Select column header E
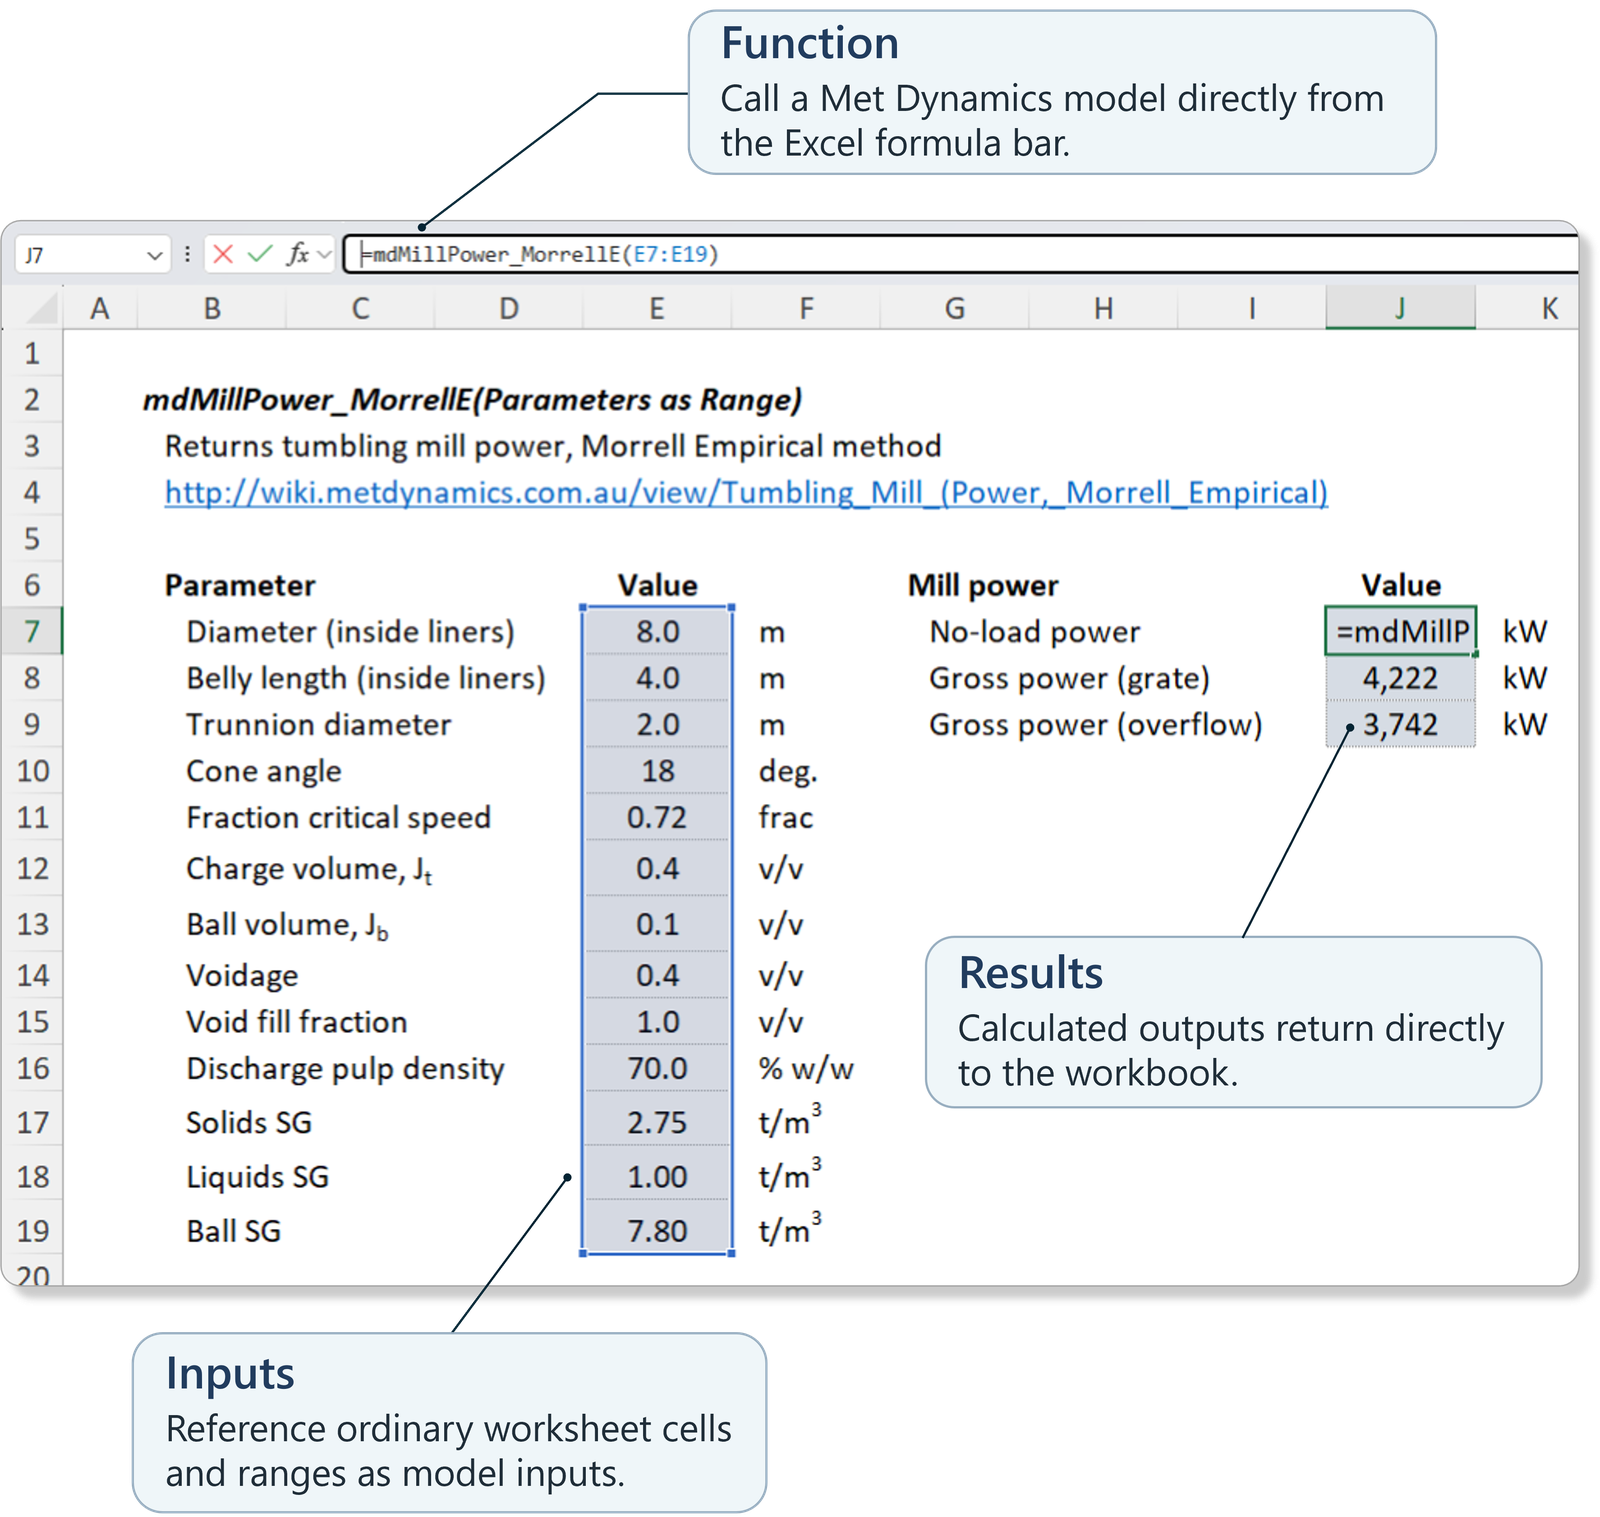This screenshot has width=1600, height=1517. 657,308
